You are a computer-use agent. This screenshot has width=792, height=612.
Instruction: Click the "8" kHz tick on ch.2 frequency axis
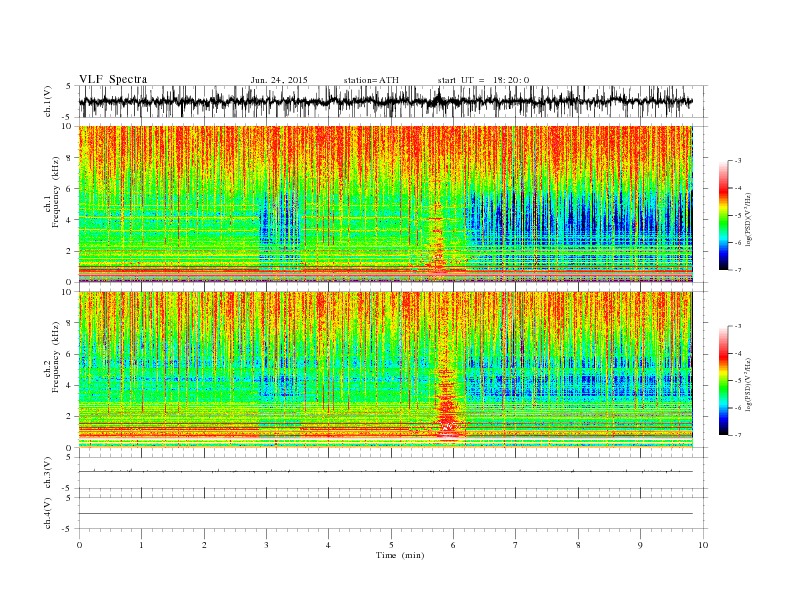[70, 323]
